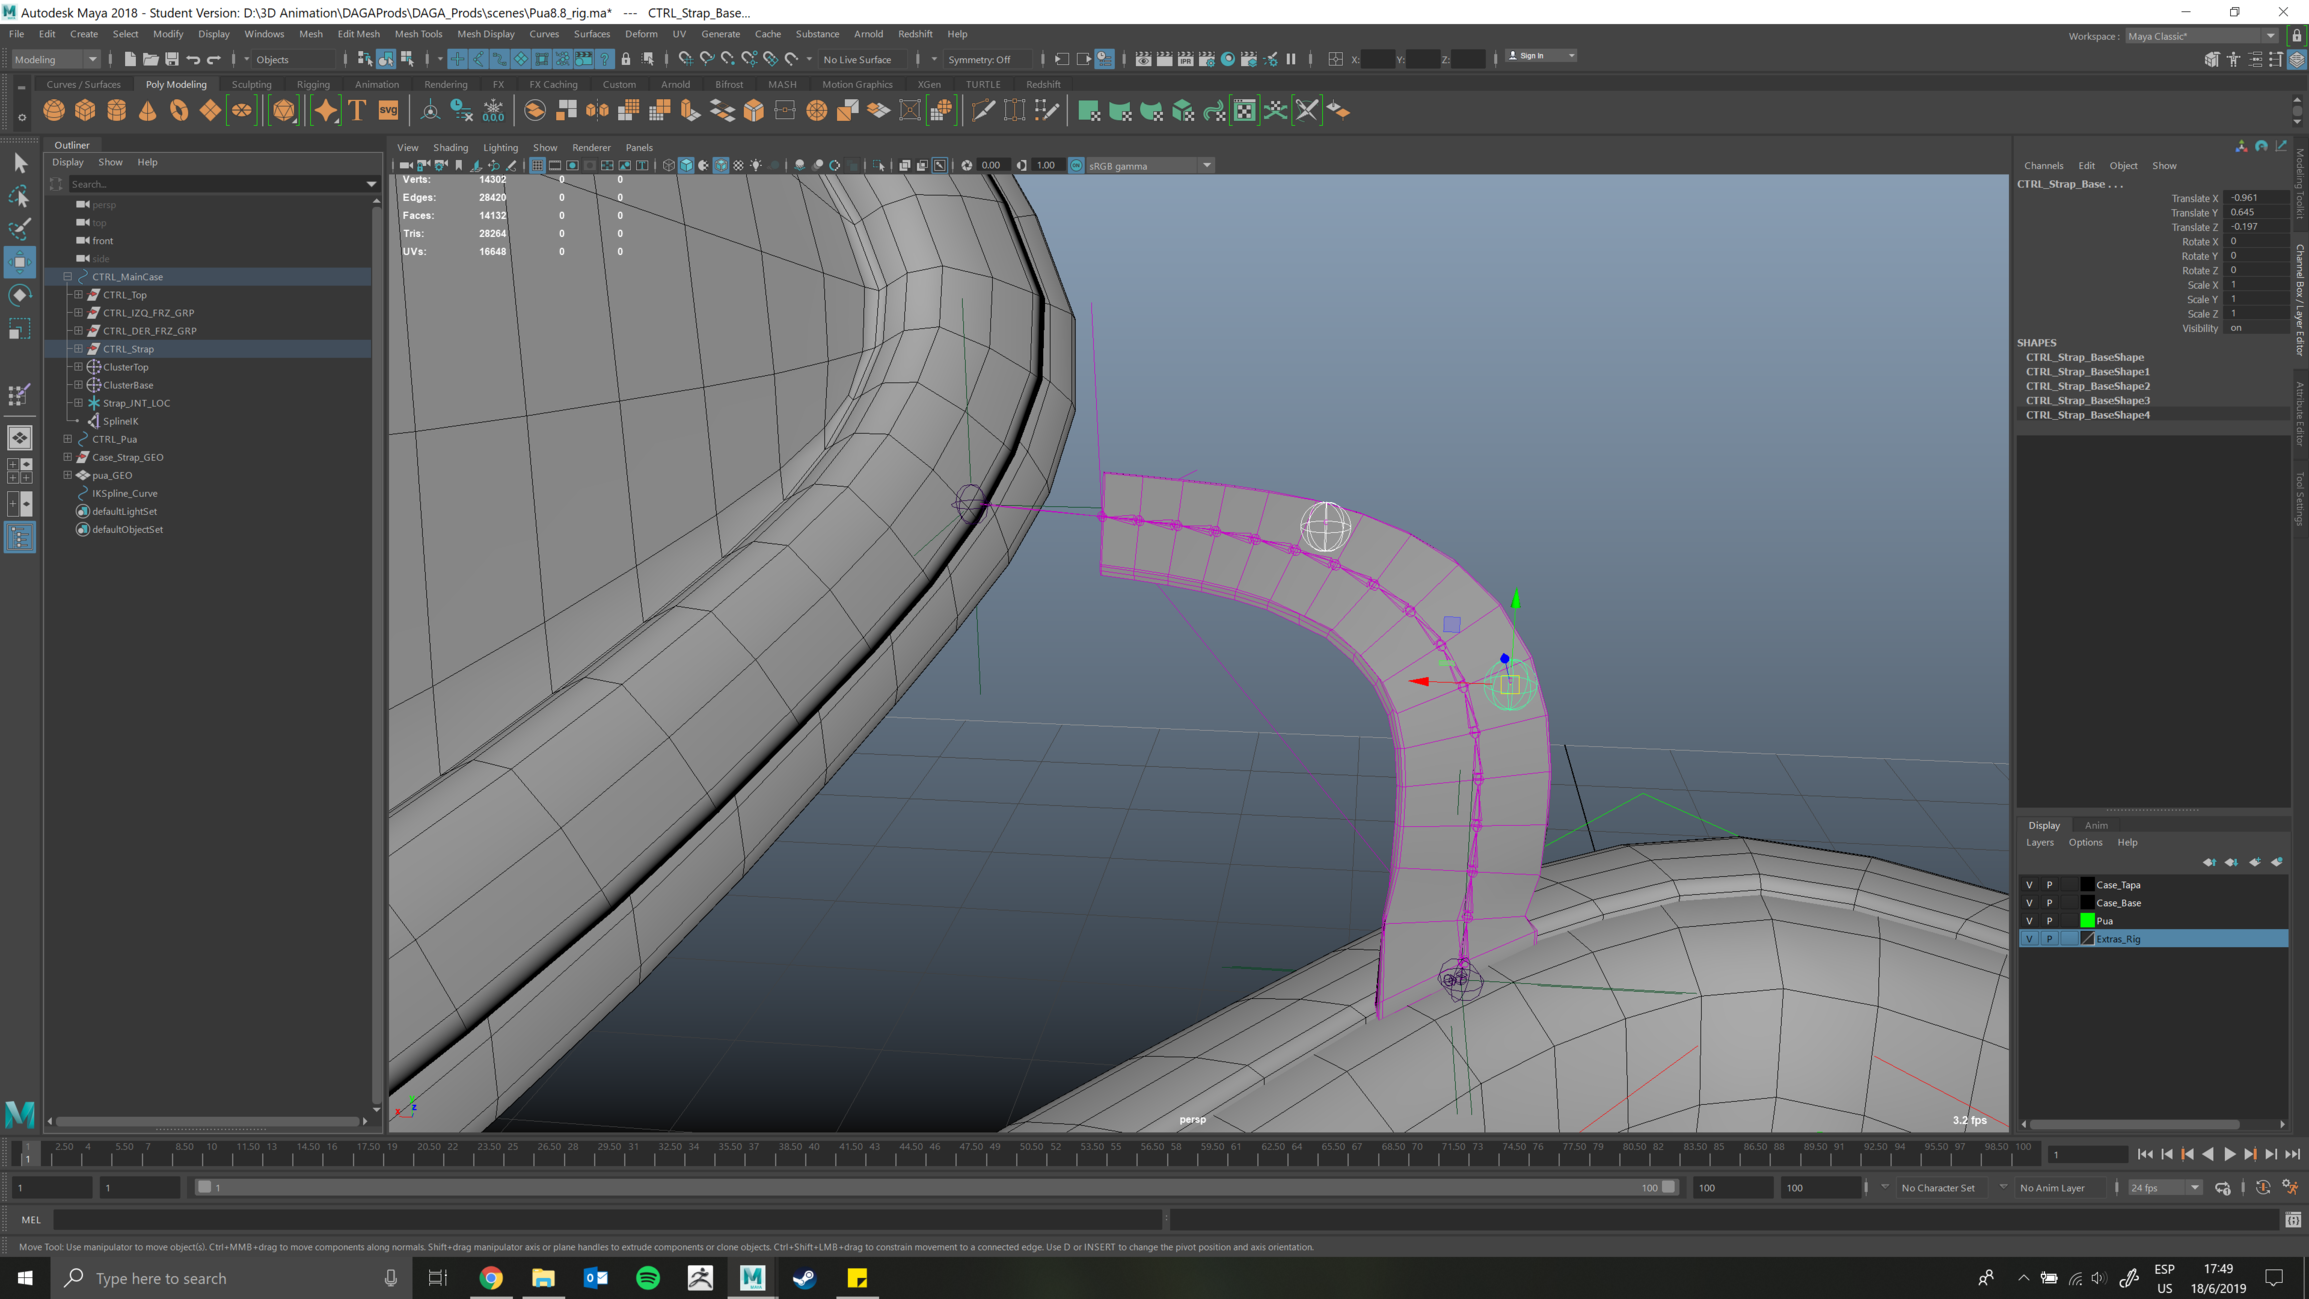Select the Polygon Sphere shelf icon

tap(54, 110)
